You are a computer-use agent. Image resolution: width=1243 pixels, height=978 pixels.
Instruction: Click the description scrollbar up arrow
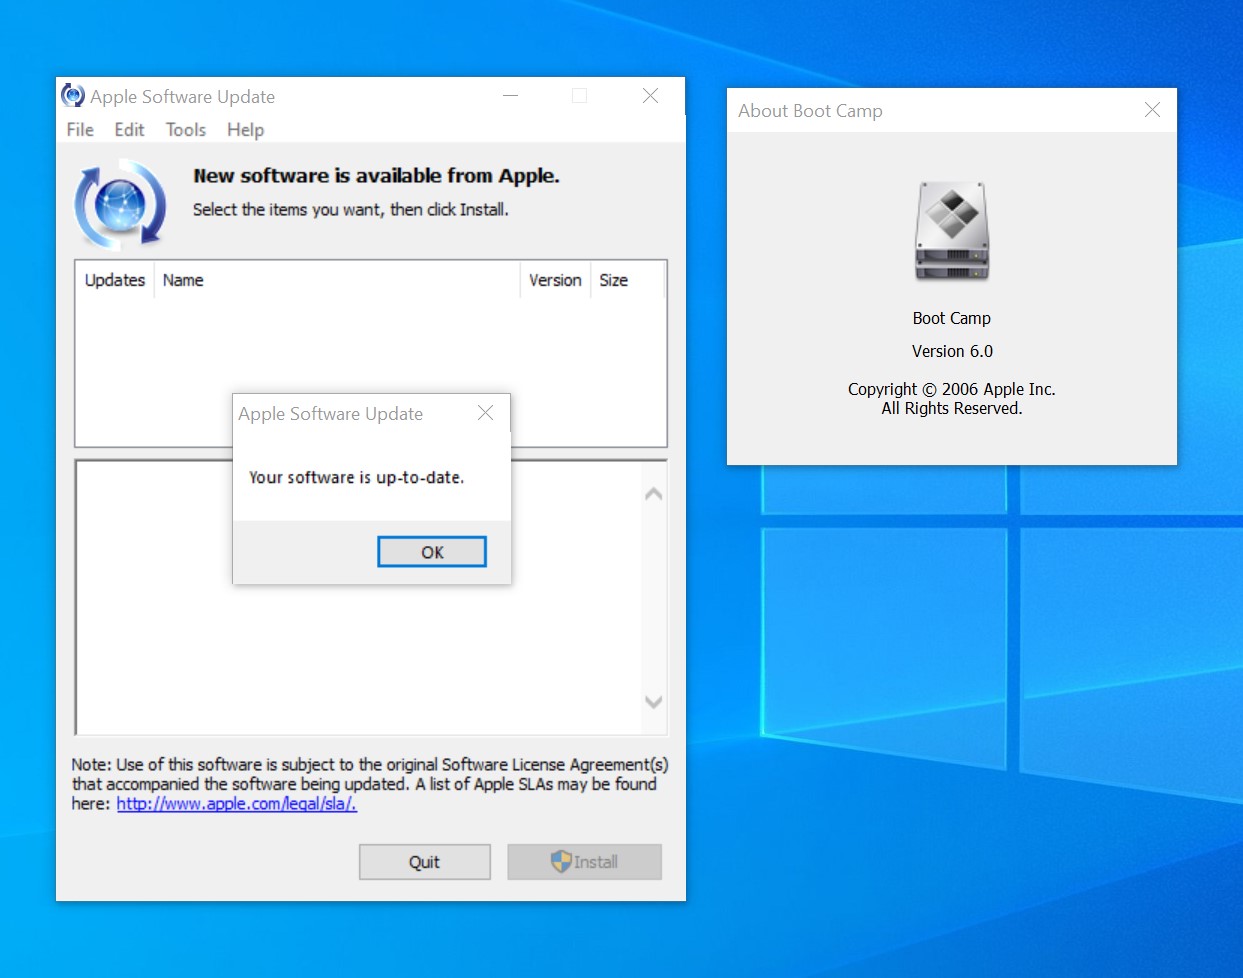(x=654, y=494)
